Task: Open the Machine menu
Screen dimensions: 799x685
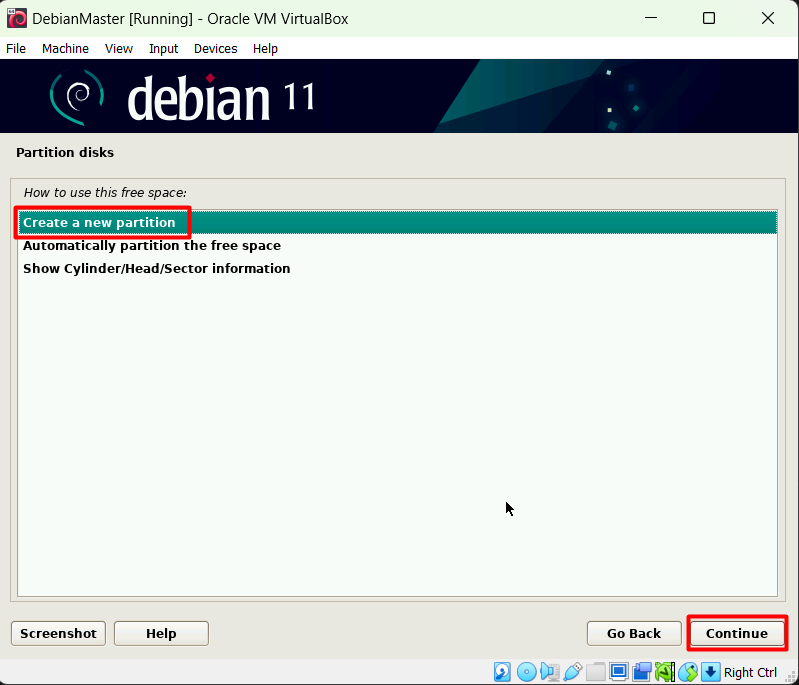Action: coord(65,48)
